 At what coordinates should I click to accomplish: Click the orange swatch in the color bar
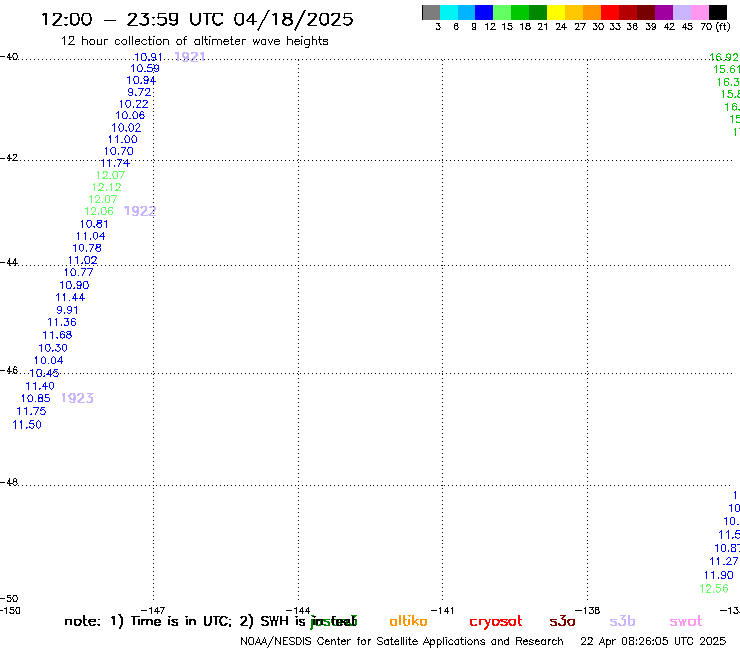click(592, 12)
